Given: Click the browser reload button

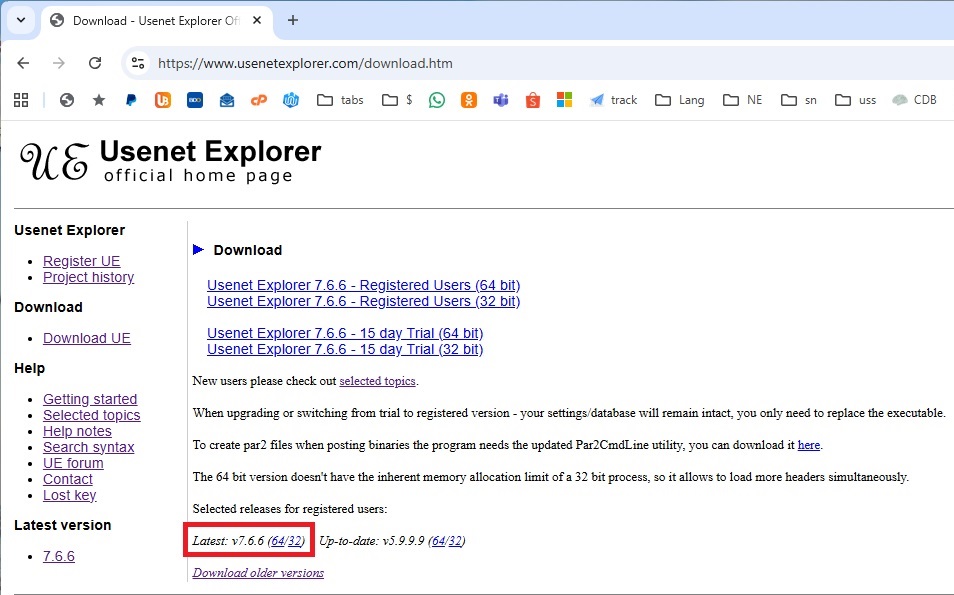Looking at the screenshot, I should (x=95, y=63).
